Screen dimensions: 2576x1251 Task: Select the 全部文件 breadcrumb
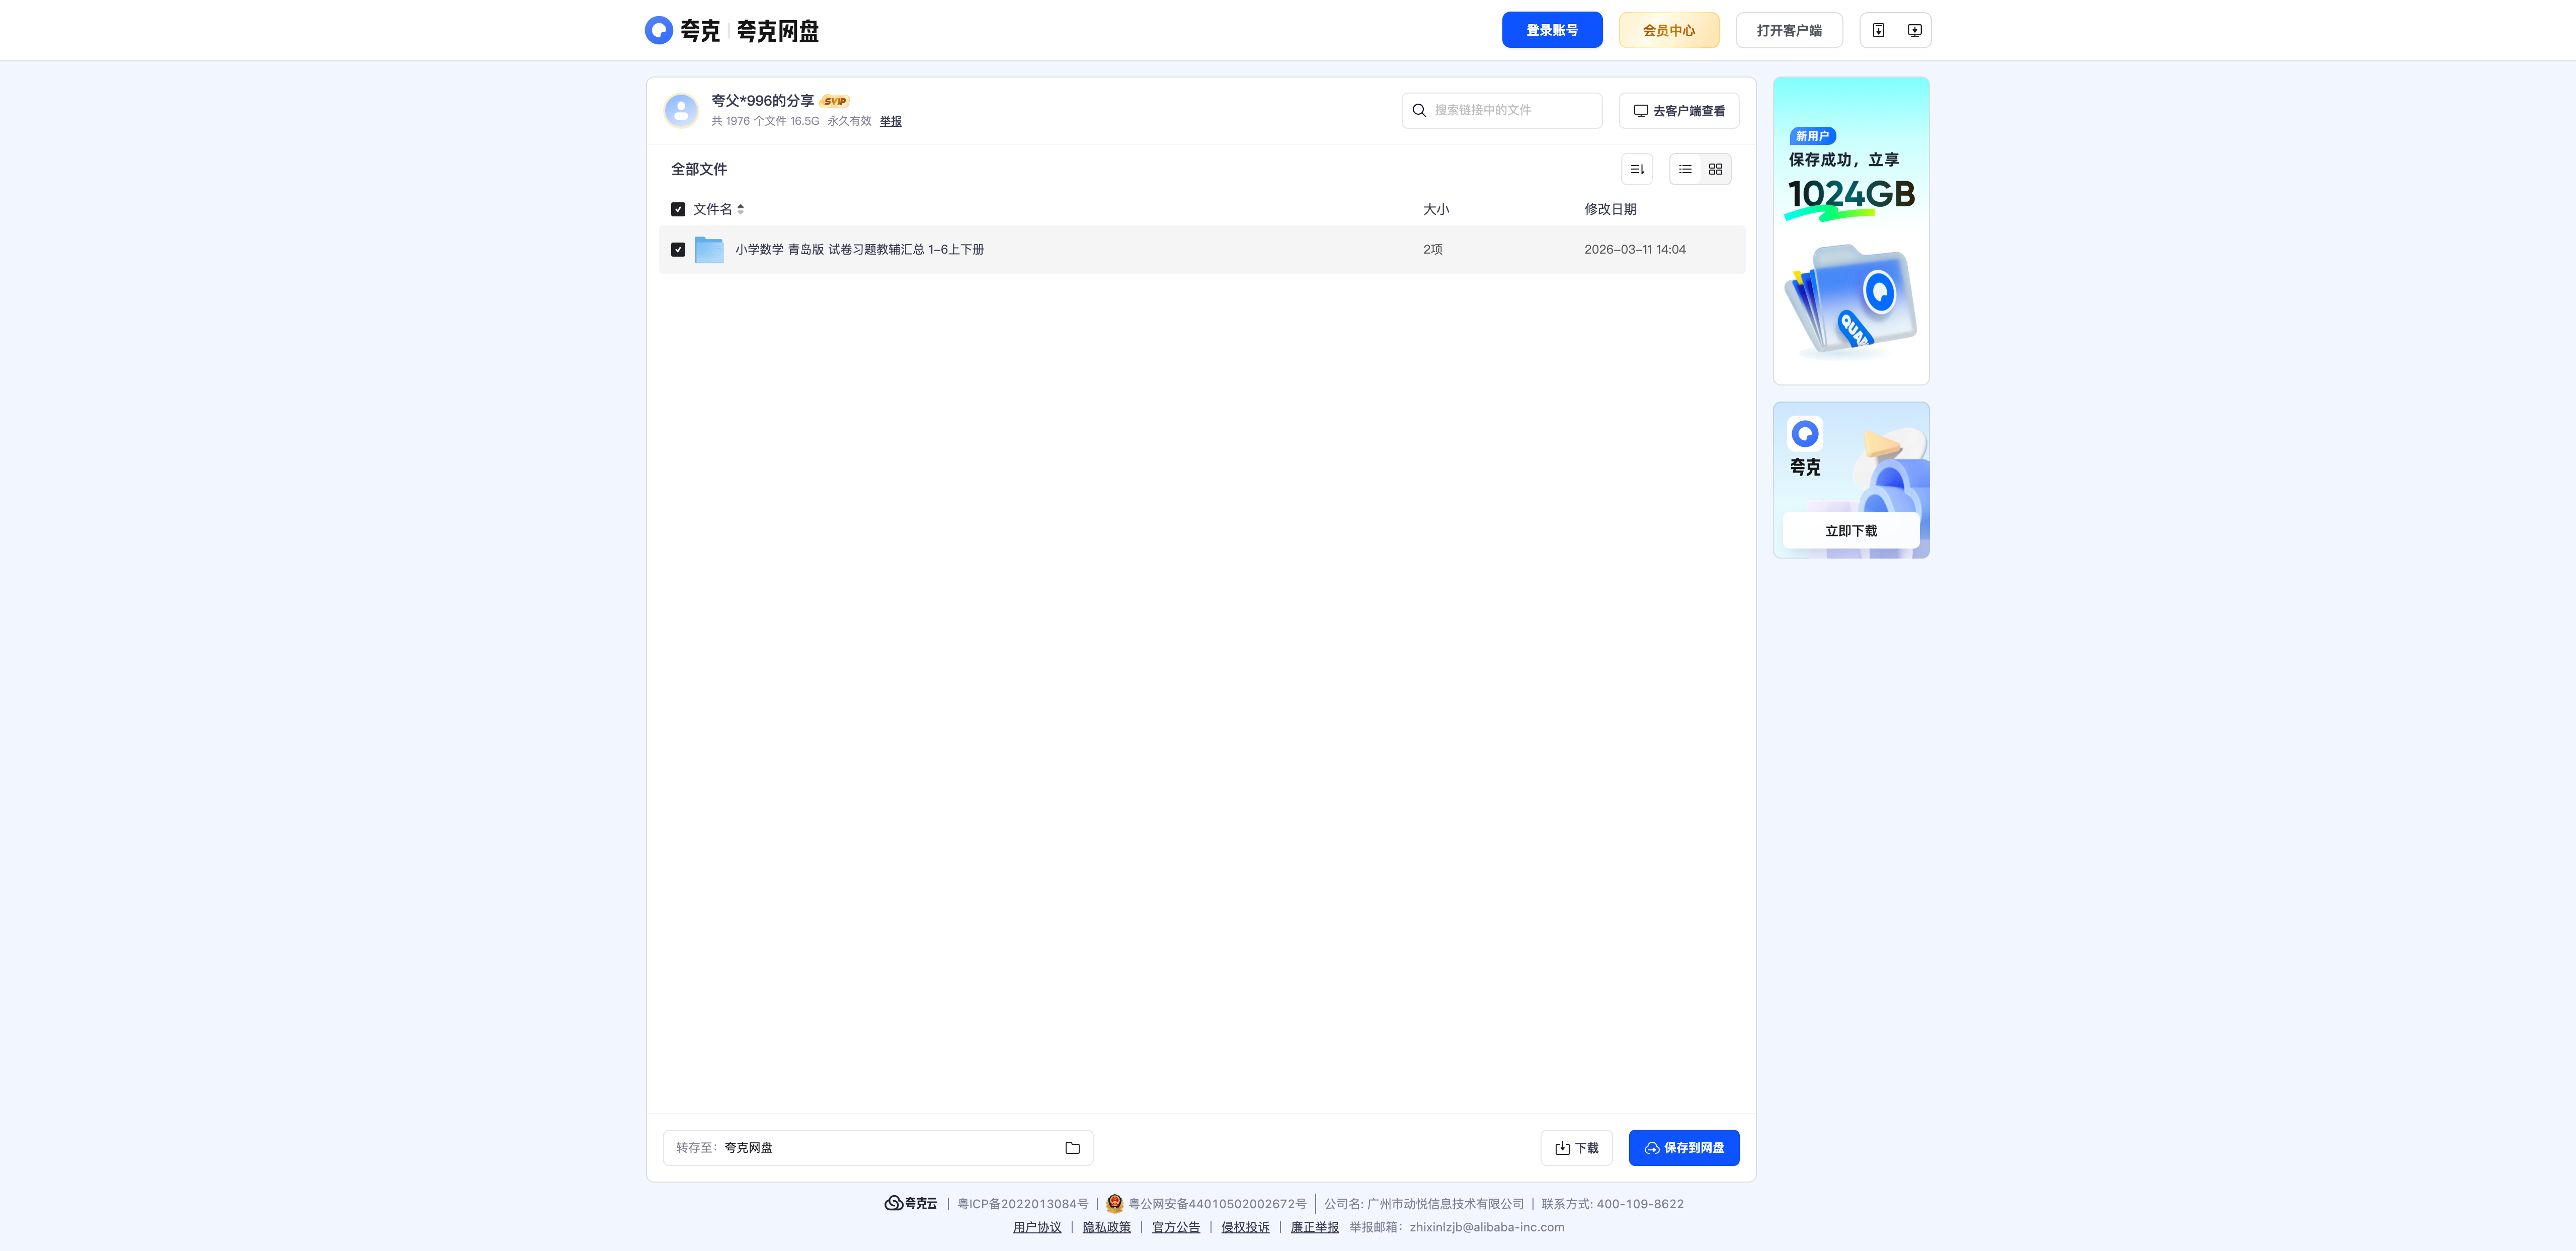pyautogui.click(x=698, y=169)
